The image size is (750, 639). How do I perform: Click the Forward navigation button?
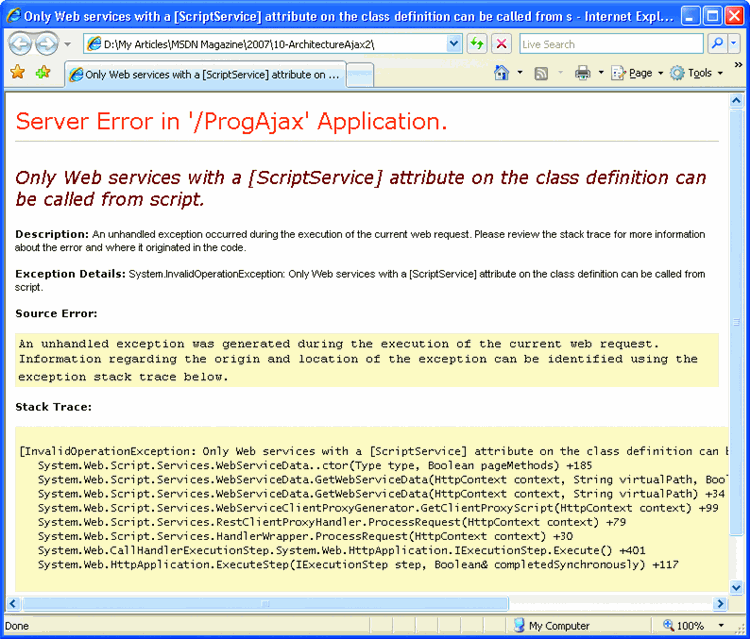click(46, 44)
